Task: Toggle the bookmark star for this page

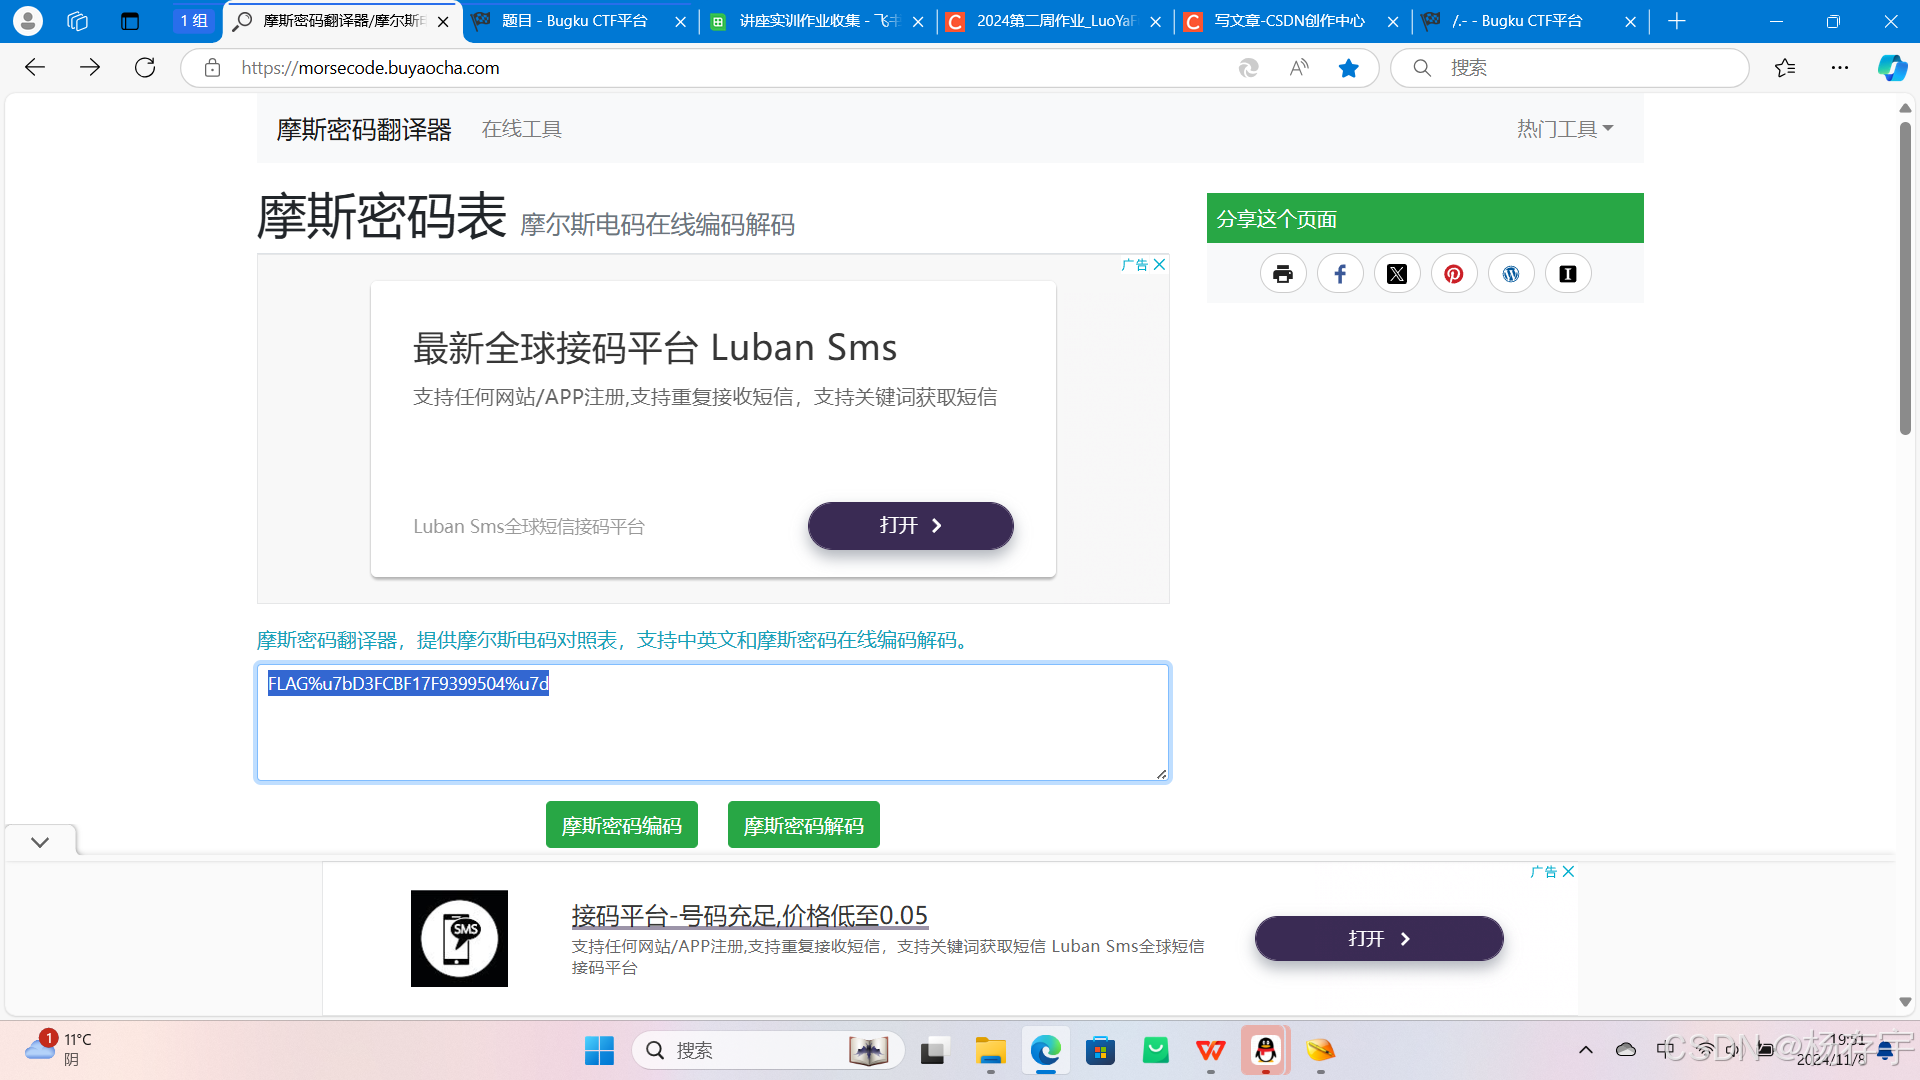Action: coord(1349,67)
